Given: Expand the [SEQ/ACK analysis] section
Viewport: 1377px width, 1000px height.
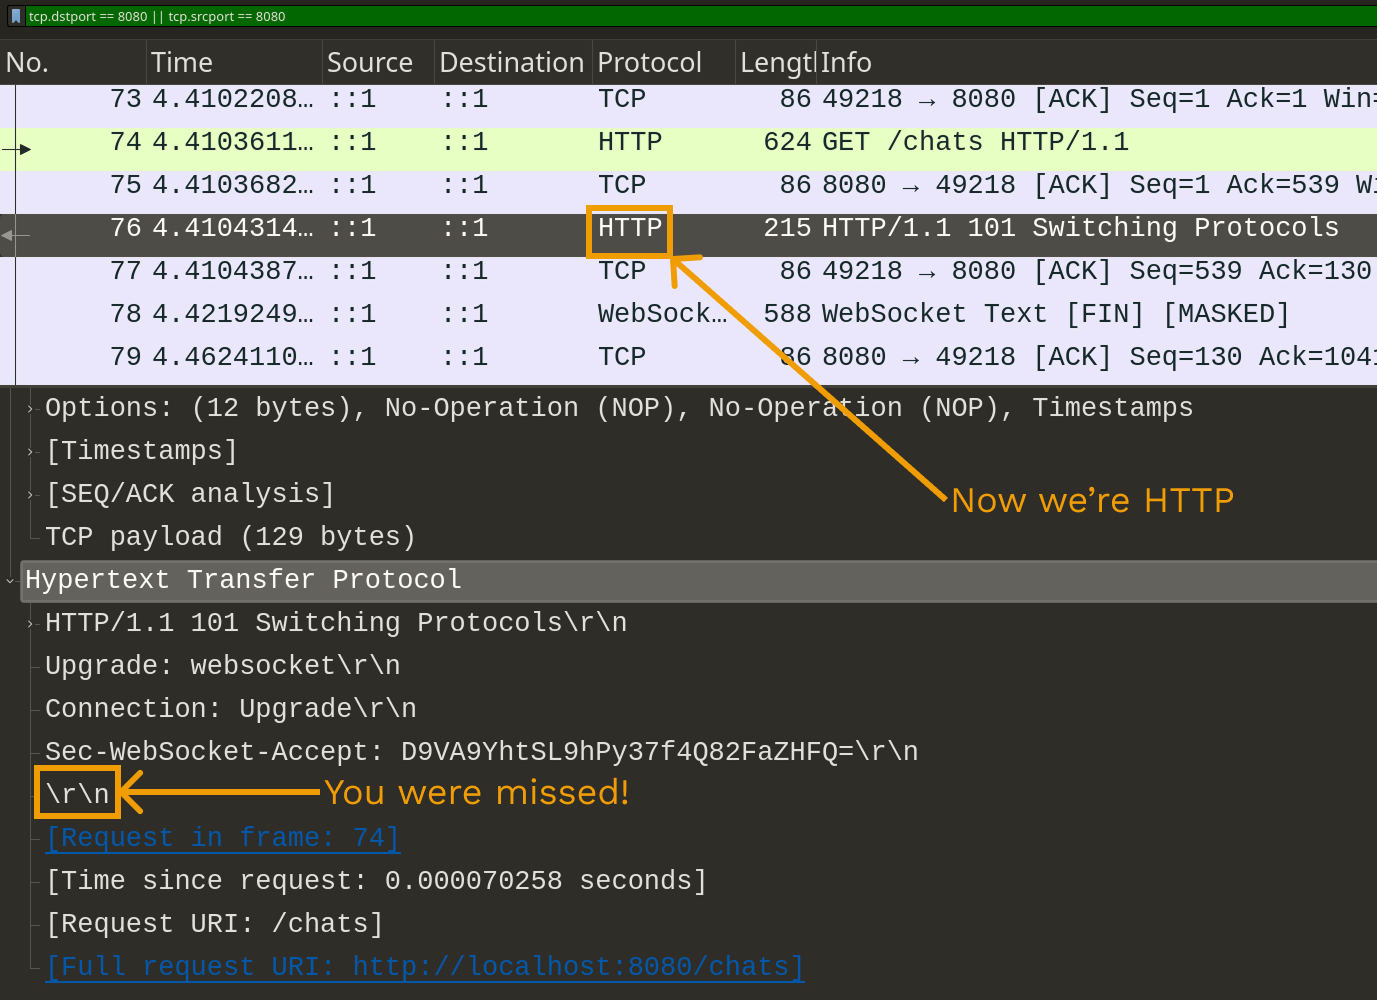Looking at the screenshot, I should [x=29, y=493].
